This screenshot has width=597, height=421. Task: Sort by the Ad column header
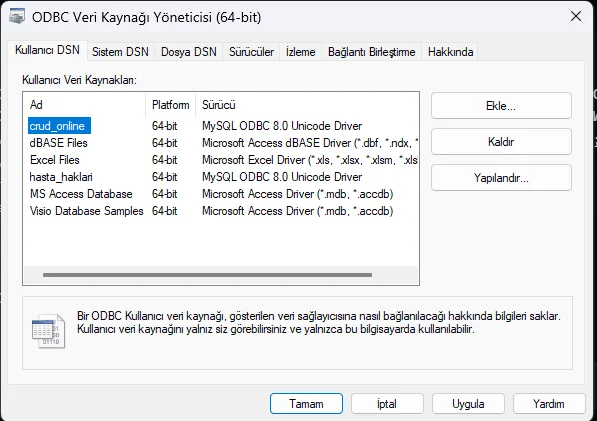[x=85, y=105]
